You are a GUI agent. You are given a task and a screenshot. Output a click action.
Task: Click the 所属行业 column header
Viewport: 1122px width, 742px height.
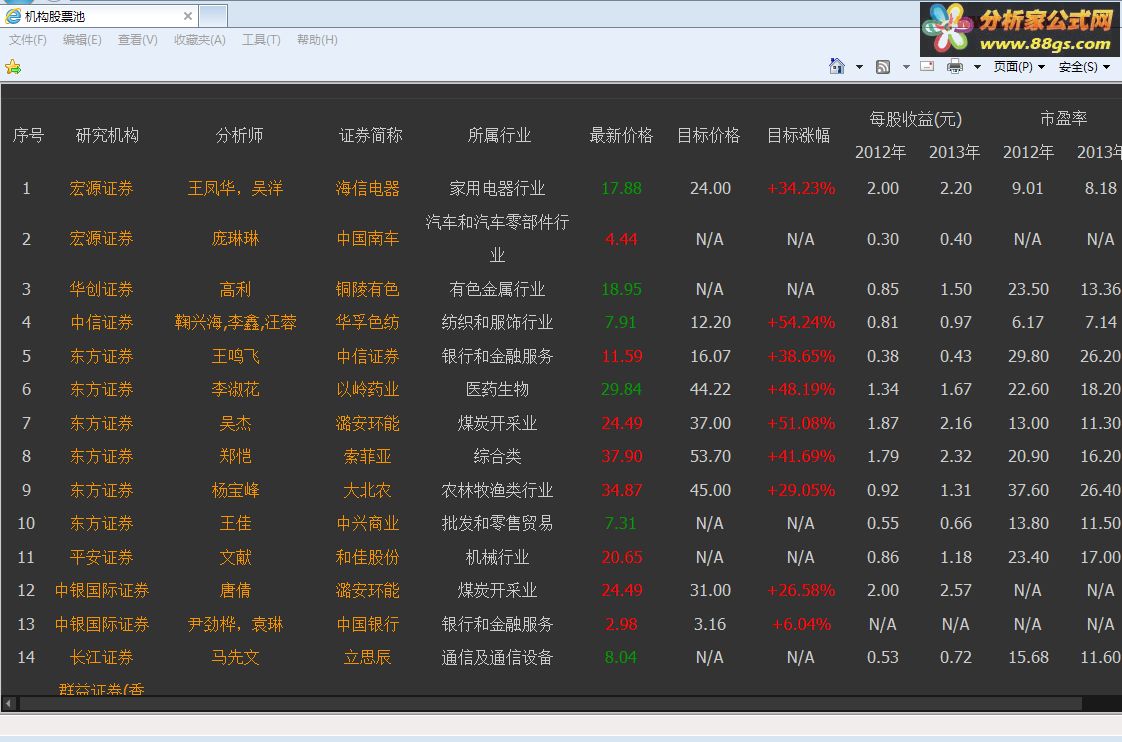tap(499, 135)
